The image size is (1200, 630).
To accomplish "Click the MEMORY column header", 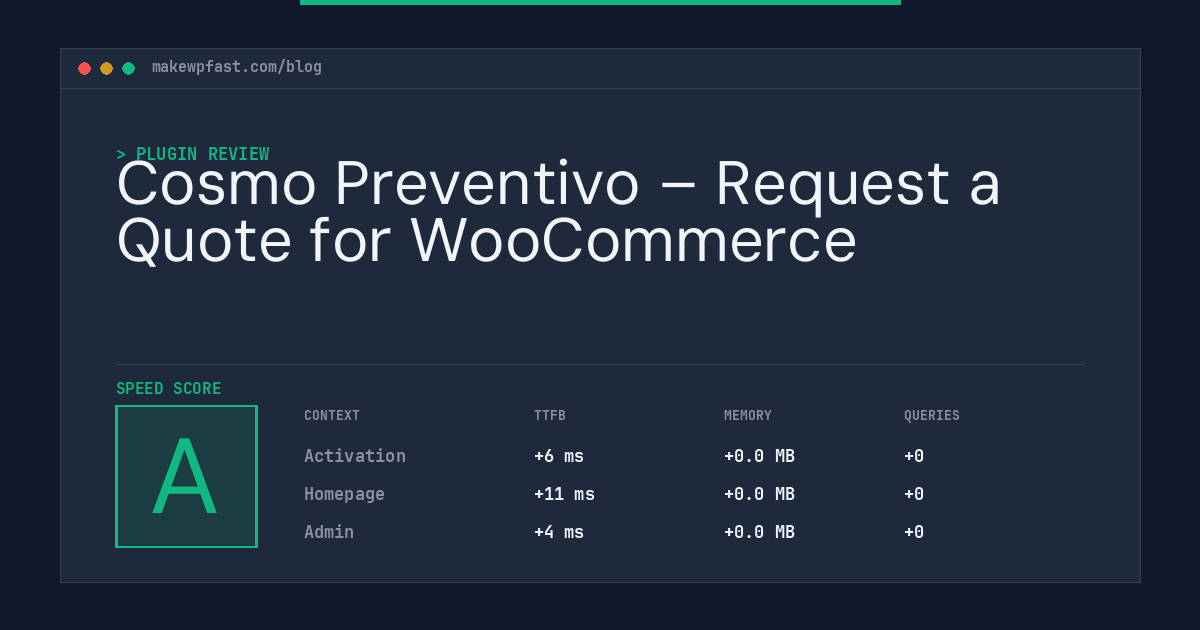I will coord(748,416).
